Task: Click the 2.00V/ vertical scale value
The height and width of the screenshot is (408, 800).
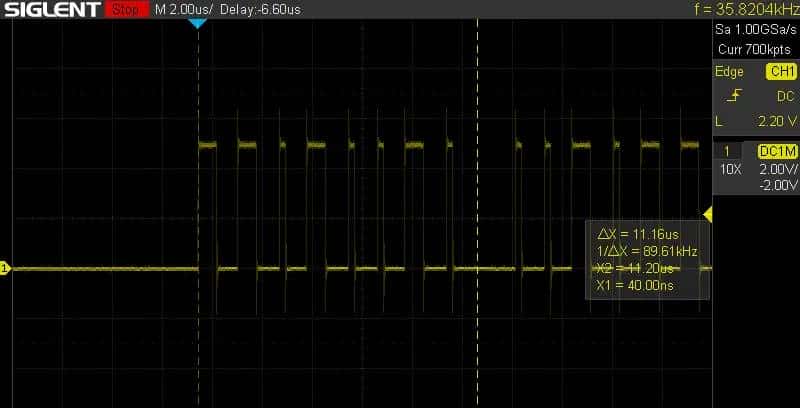Action: point(779,169)
